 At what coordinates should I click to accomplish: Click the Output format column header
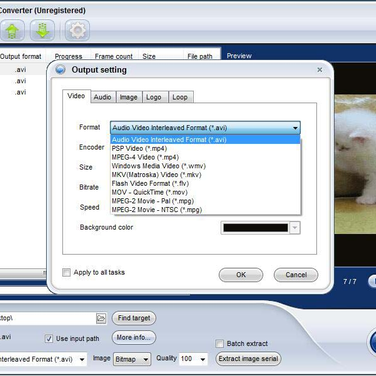pos(22,56)
